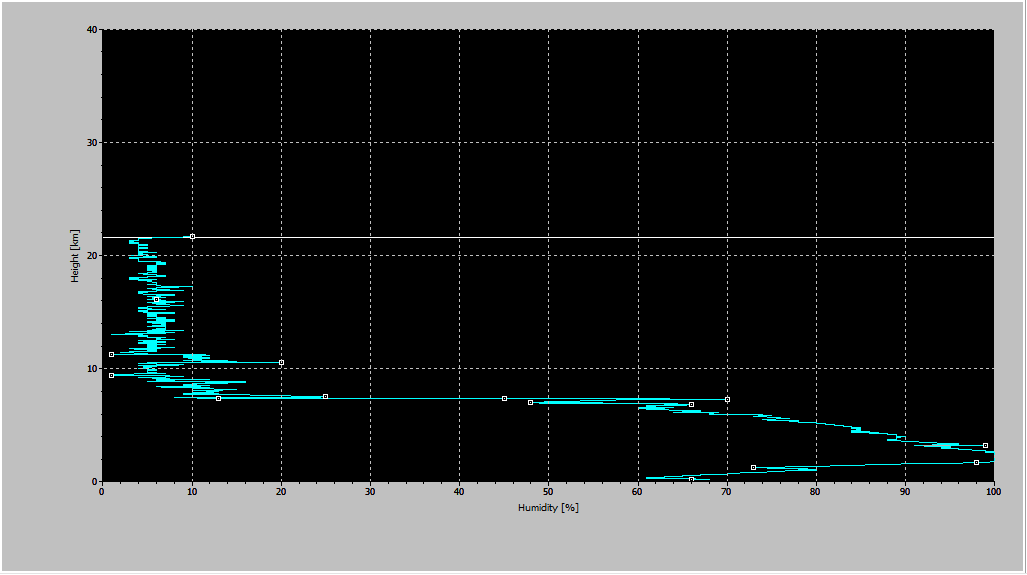Click the 10 label on the humidity axis
This screenshot has height=575, width=1027.
coord(192,491)
